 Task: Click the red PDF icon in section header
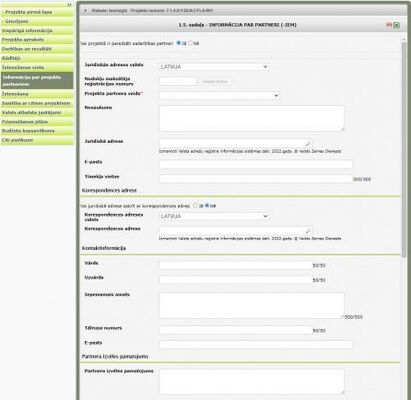point(389,25)
